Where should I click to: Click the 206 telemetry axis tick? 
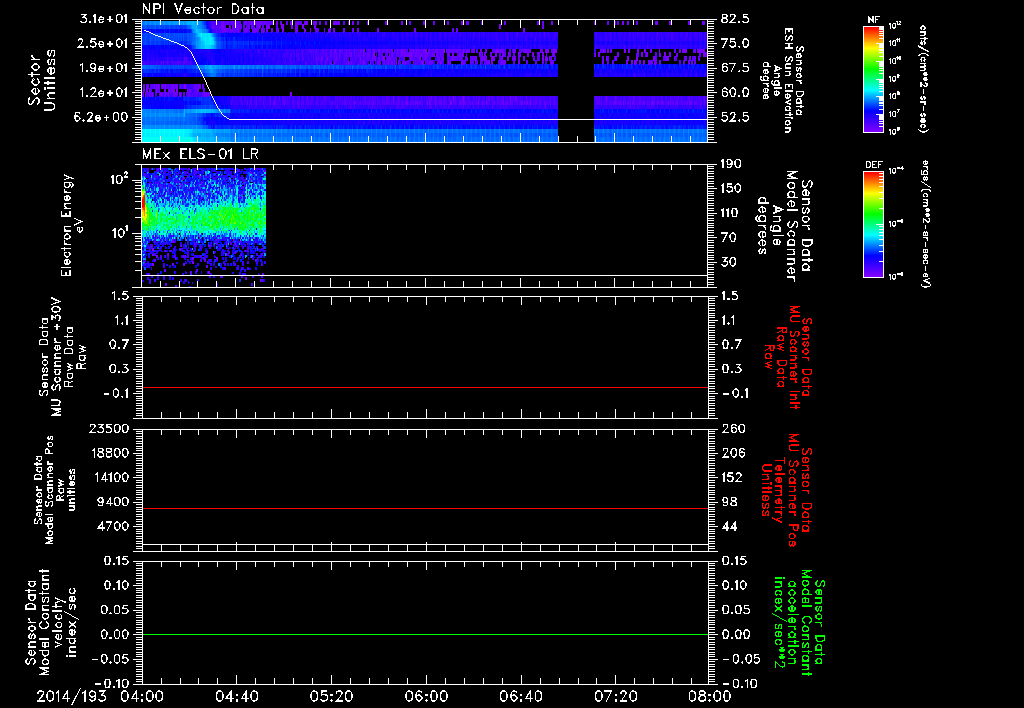(731, 453)
